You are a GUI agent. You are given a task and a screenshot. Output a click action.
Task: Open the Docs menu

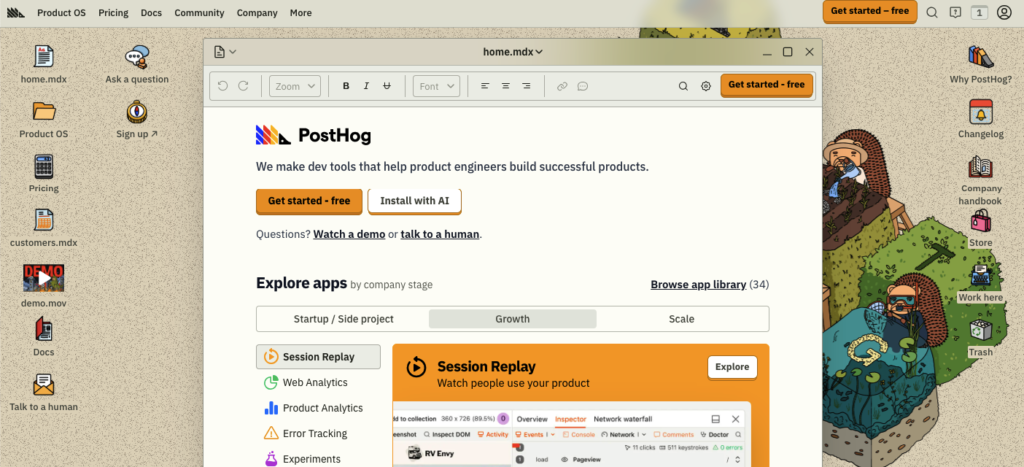click(x=152, y=12)
